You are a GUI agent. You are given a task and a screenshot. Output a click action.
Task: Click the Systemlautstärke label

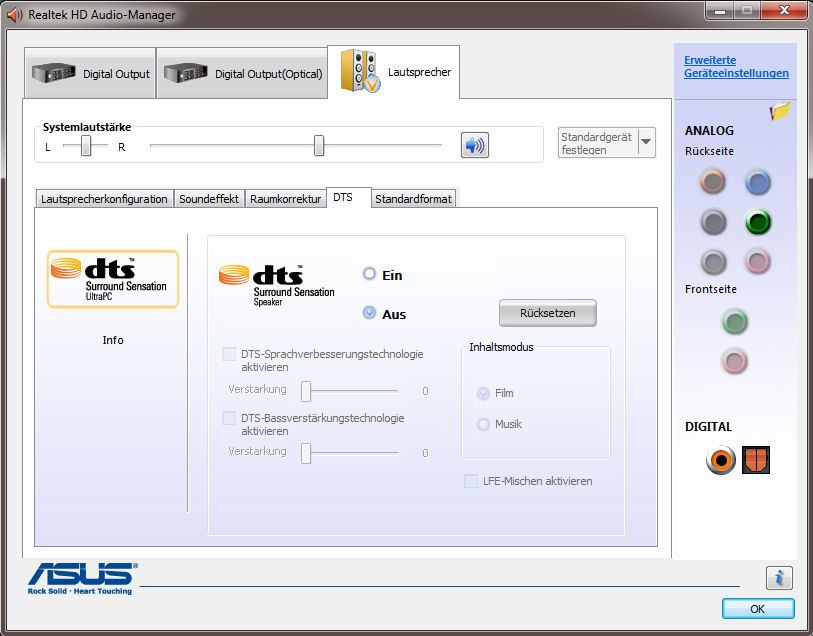(87, 127)
